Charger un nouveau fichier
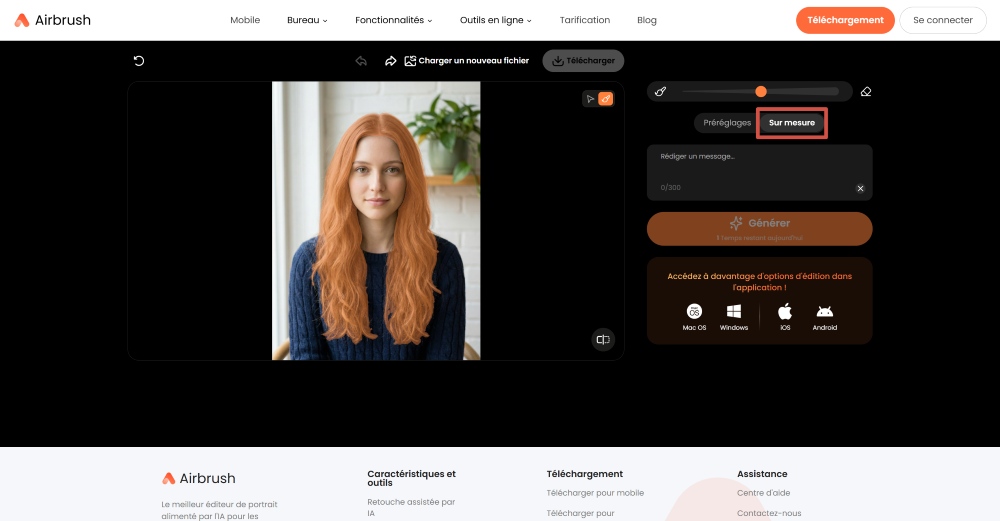Screen dimensions: 1000x521 467,61
